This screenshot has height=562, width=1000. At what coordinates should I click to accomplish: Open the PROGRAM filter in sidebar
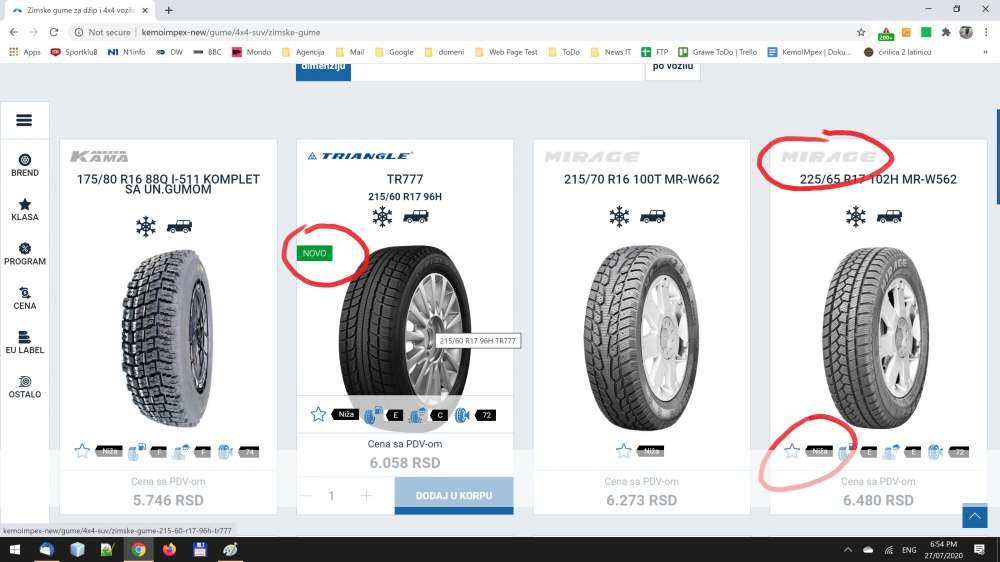(25, 254)
